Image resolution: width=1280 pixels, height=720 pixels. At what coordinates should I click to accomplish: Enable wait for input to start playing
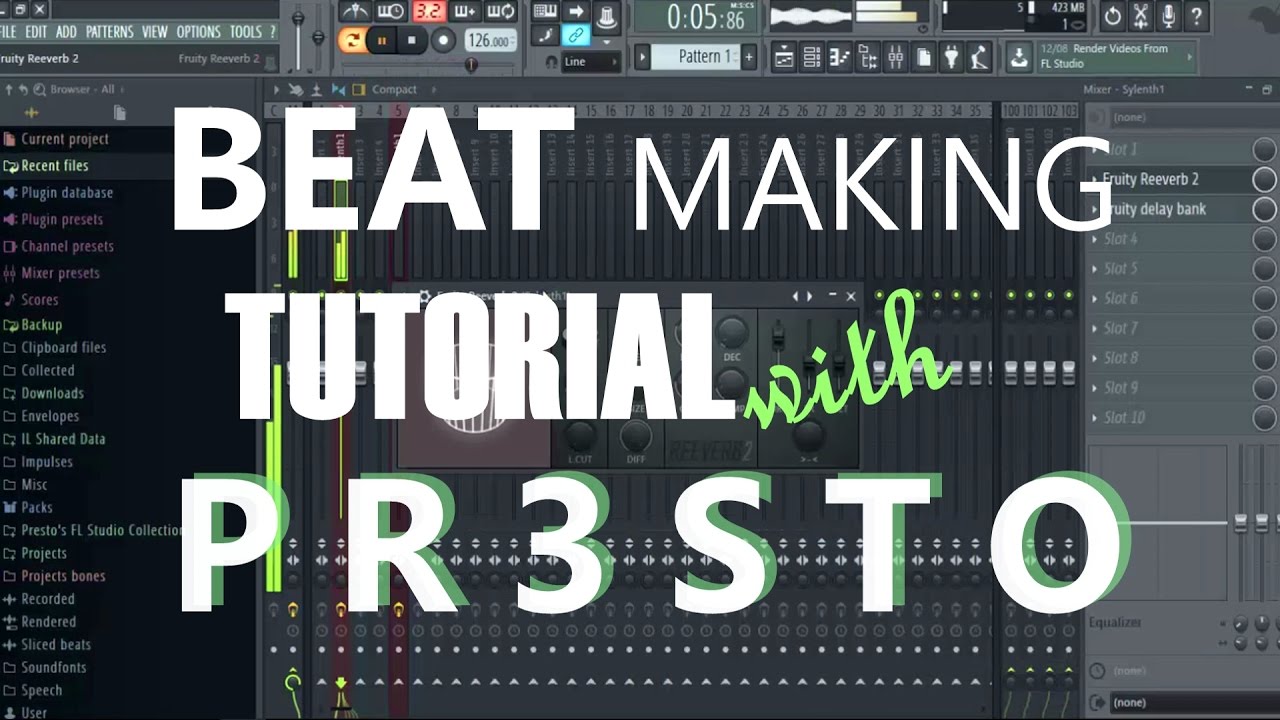[x=391, y=12]
